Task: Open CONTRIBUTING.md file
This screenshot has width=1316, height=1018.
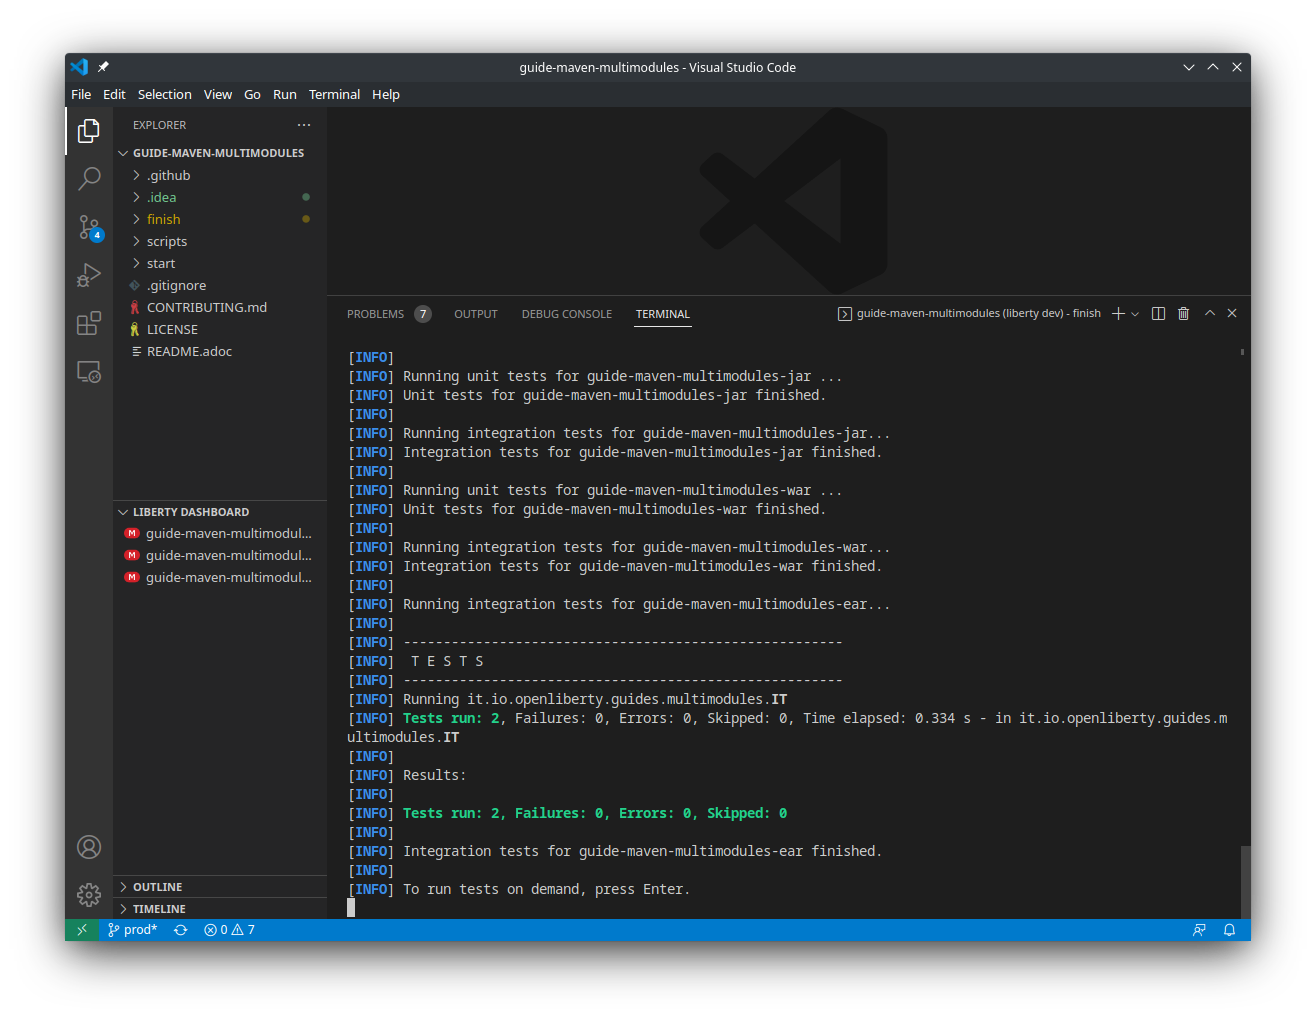Action: coord(220,307)
